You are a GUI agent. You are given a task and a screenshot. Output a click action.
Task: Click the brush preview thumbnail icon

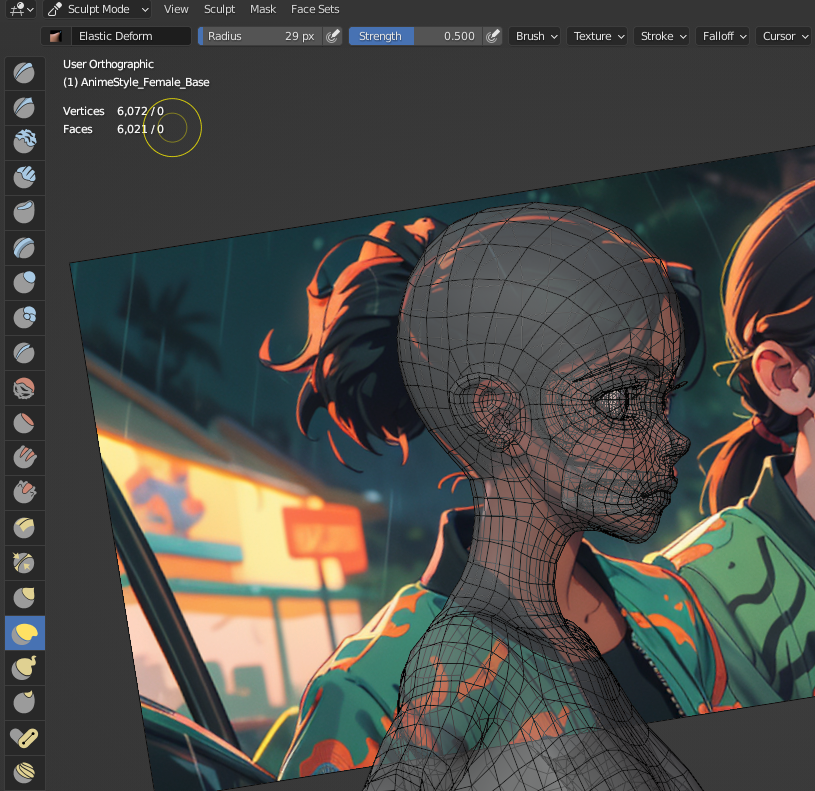[x=56, y=36]
